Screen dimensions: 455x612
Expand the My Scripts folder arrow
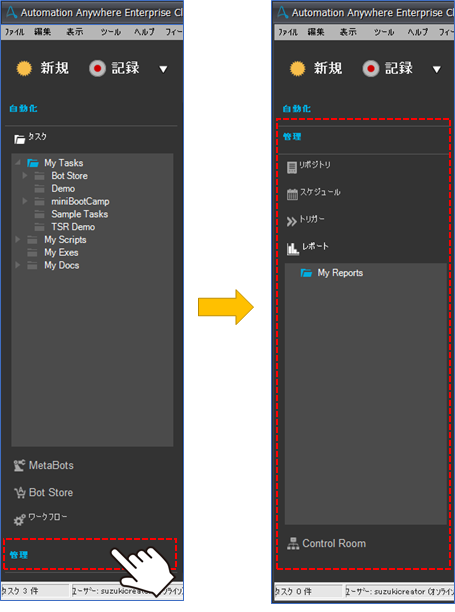[17, 239]
